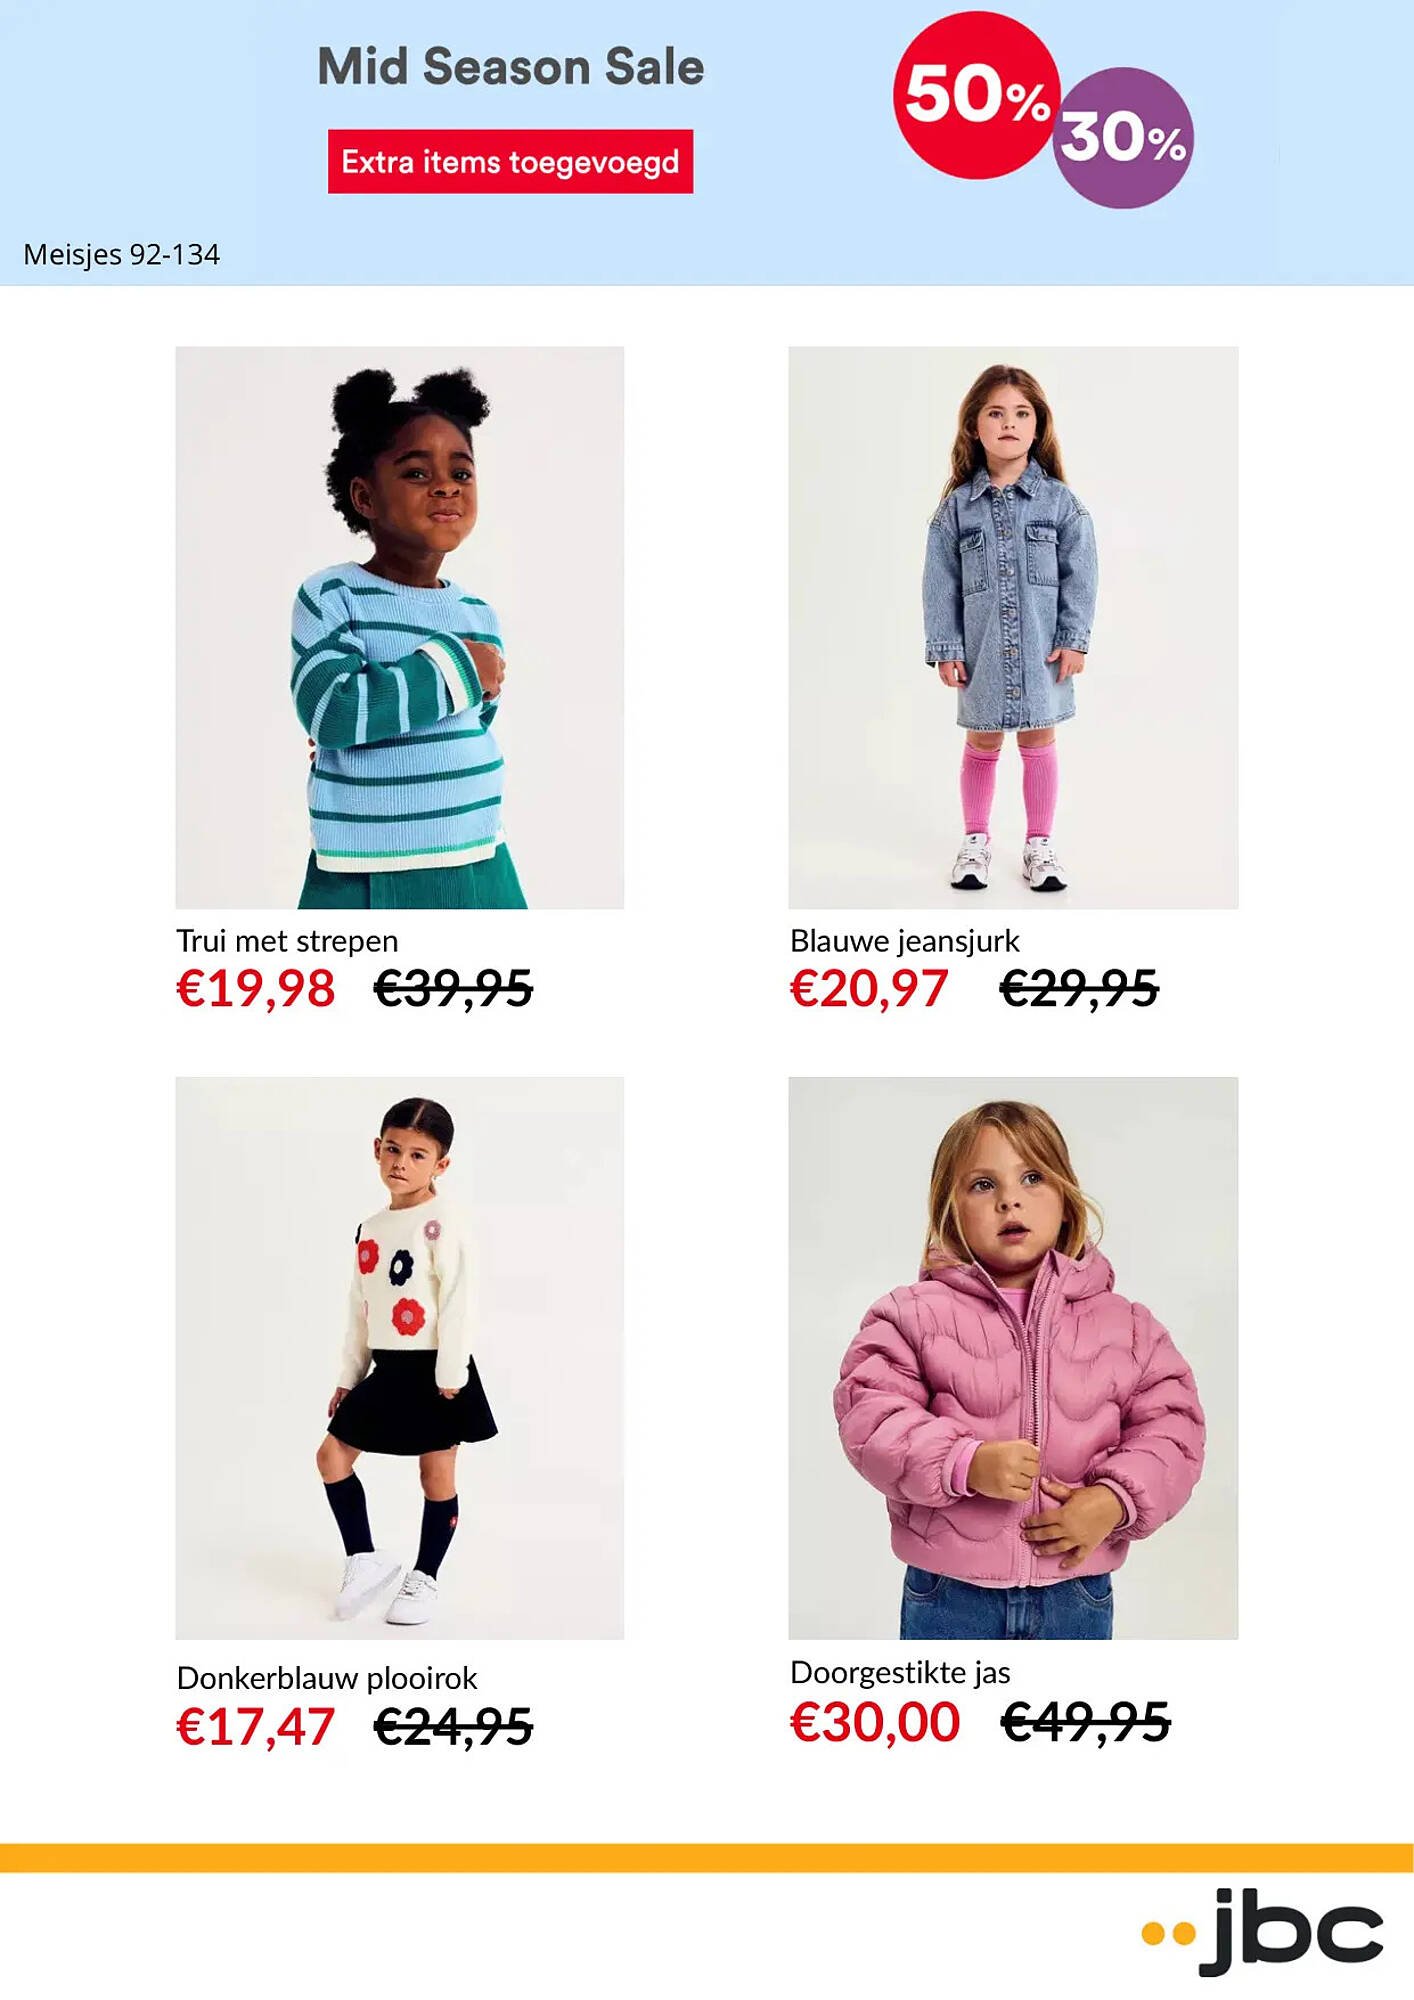Click the Blauwe jeansjurk title
The image size is (1414, 2000).
pos(904,941)
